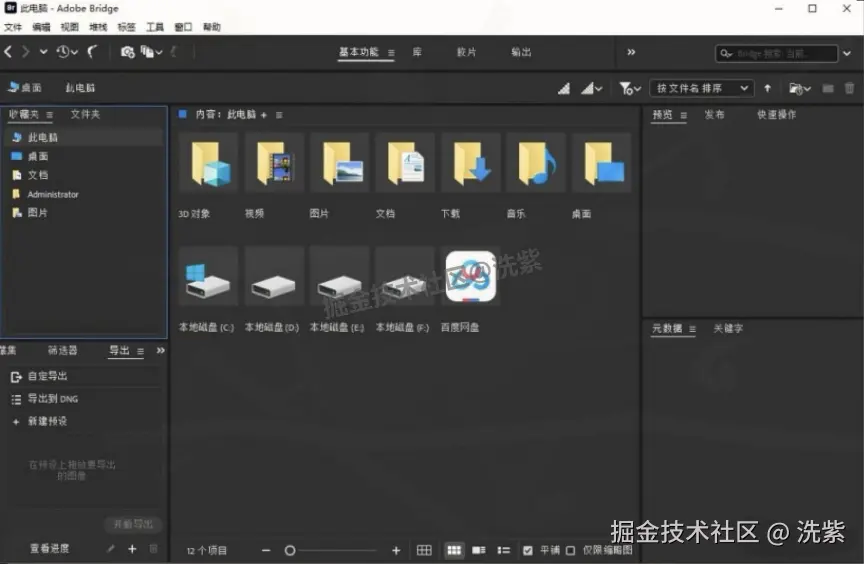Image resolution: width=864 pixels, height=564 pixels.
Task: Click the 此电脑 breadcrumb in path bar
Action: click(80, 88)
